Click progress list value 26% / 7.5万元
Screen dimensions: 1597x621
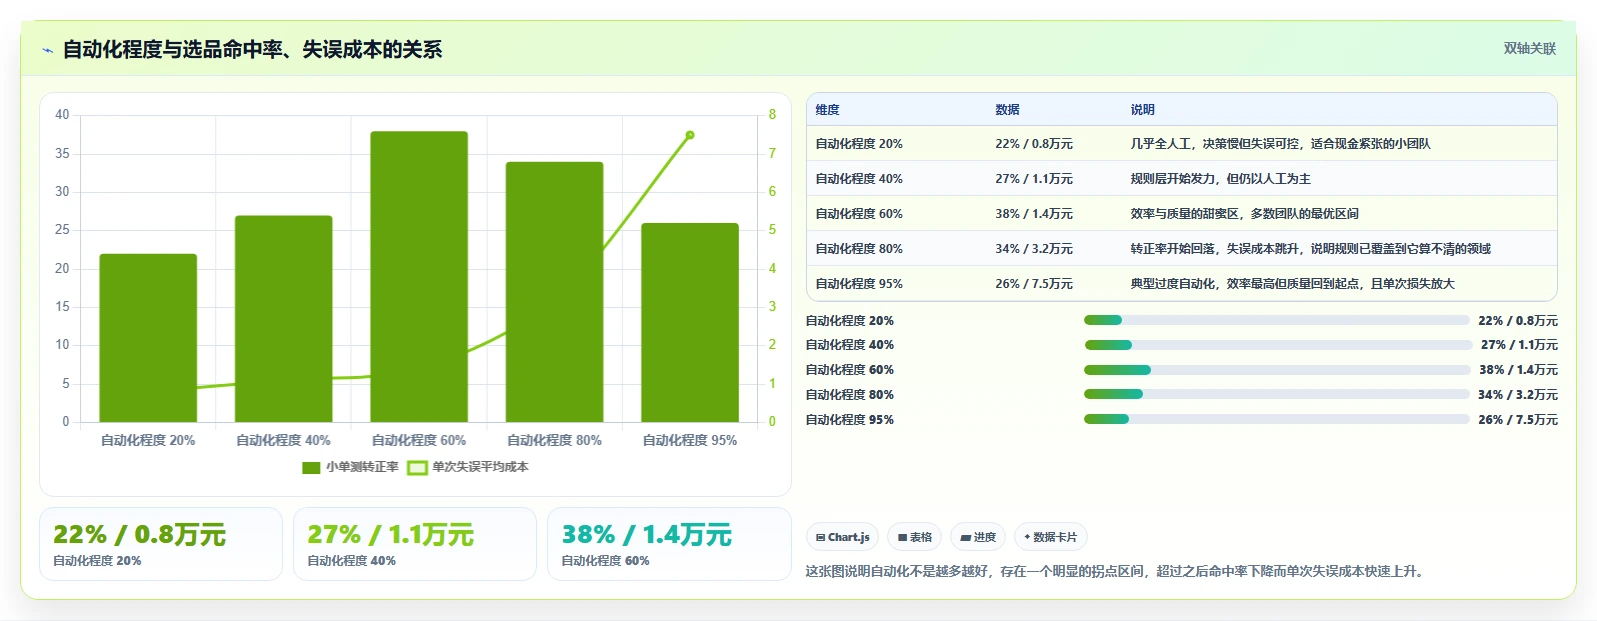[x=1518, y=420]
